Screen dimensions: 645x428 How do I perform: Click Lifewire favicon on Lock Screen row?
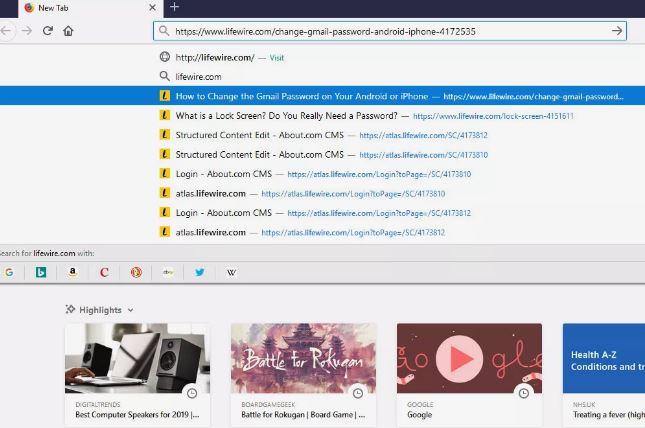pyautogui.click(x=165, y=115)
